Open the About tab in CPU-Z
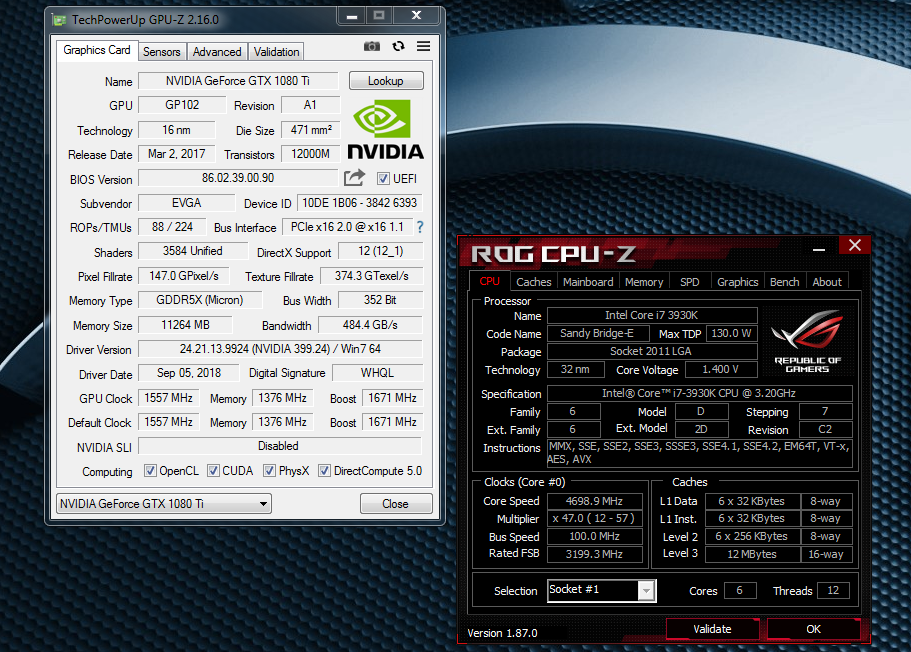Screen dimensions: 911x652 (827, 282)
